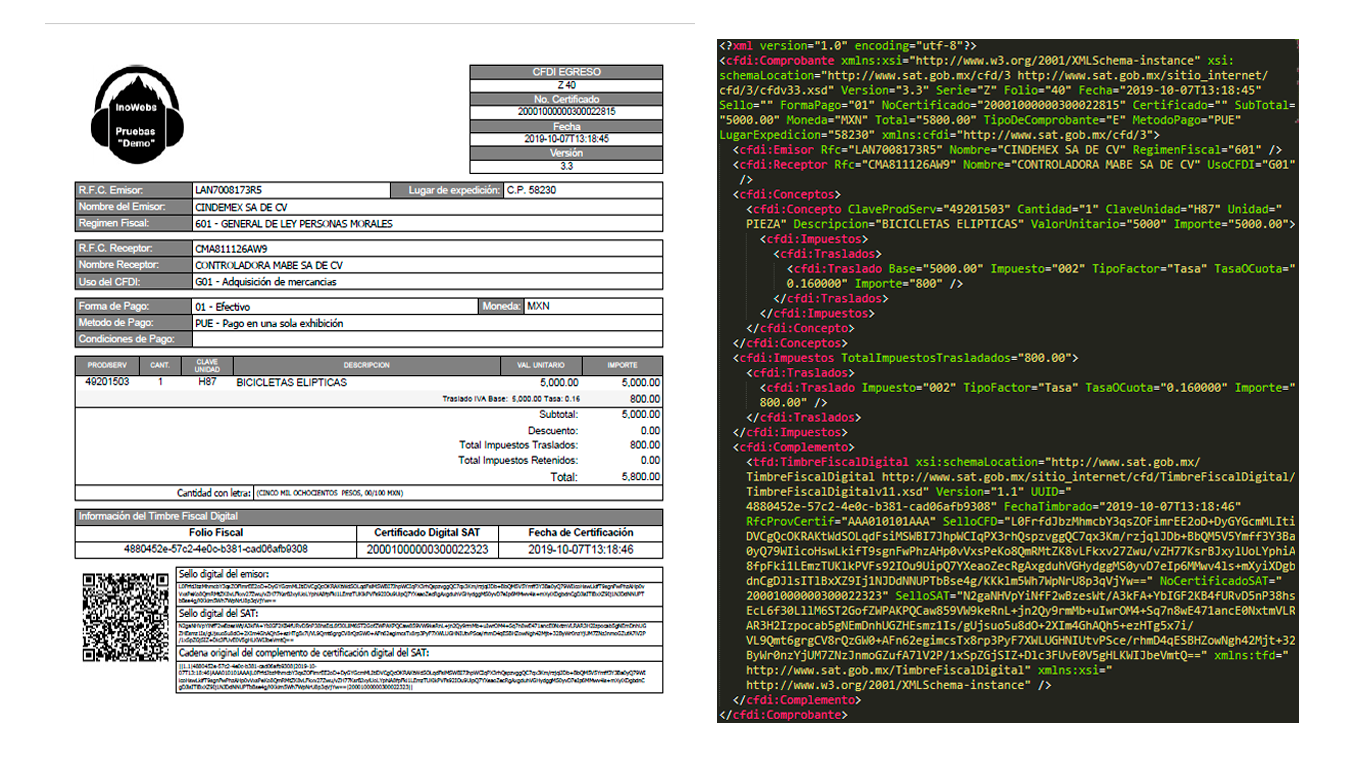Viewport: 1366px width, 768px height.
Task: Click the '3.3' version value on the invoice
Action: click(566, 167)
